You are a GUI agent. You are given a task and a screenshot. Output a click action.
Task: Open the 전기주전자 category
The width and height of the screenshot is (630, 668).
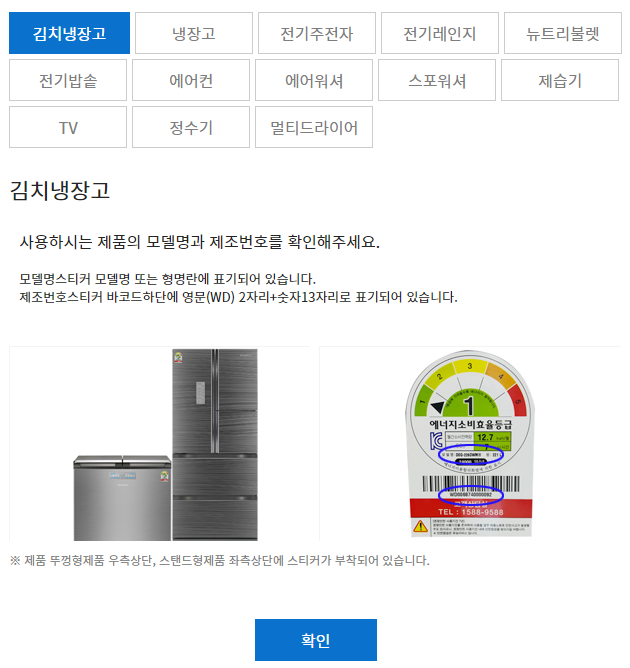pos(316,33)
